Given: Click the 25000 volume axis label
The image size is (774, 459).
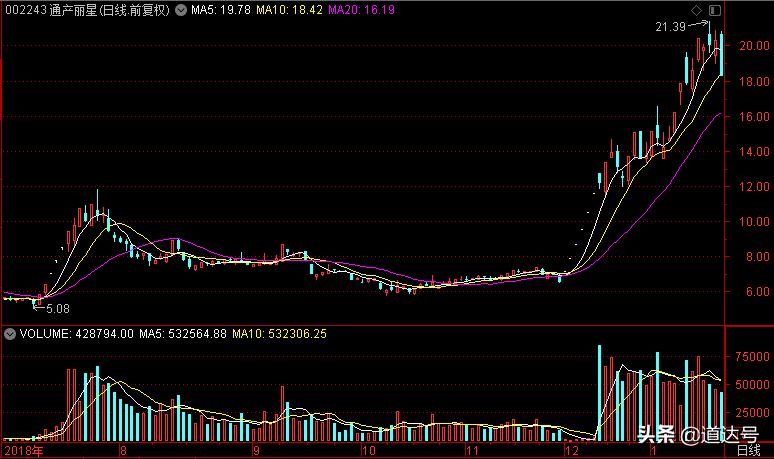Looking at the screenshot, I should coord(752,412).
